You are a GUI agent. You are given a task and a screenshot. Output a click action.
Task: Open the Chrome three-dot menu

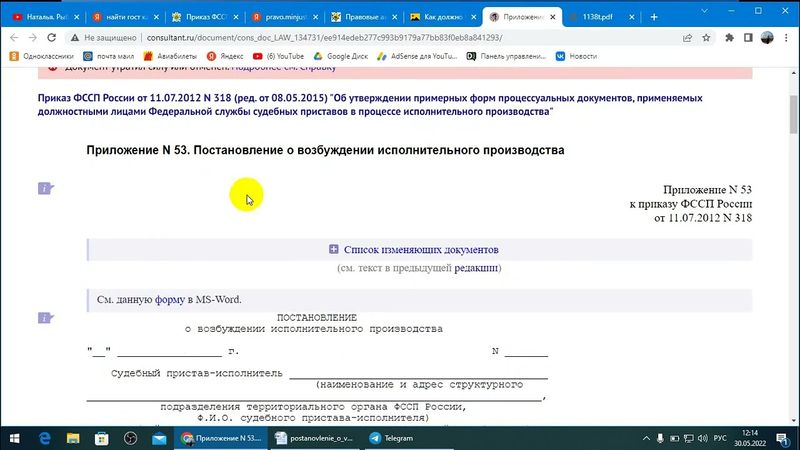[786, 38]
